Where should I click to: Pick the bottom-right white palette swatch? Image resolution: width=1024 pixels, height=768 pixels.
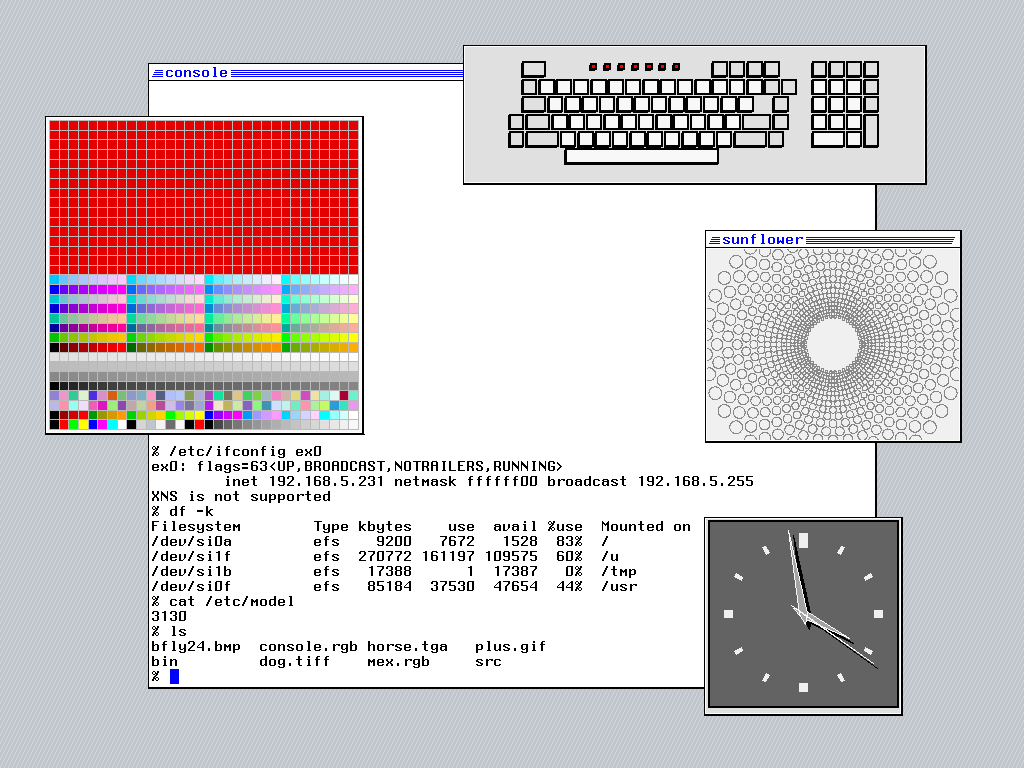coord(352,425)
